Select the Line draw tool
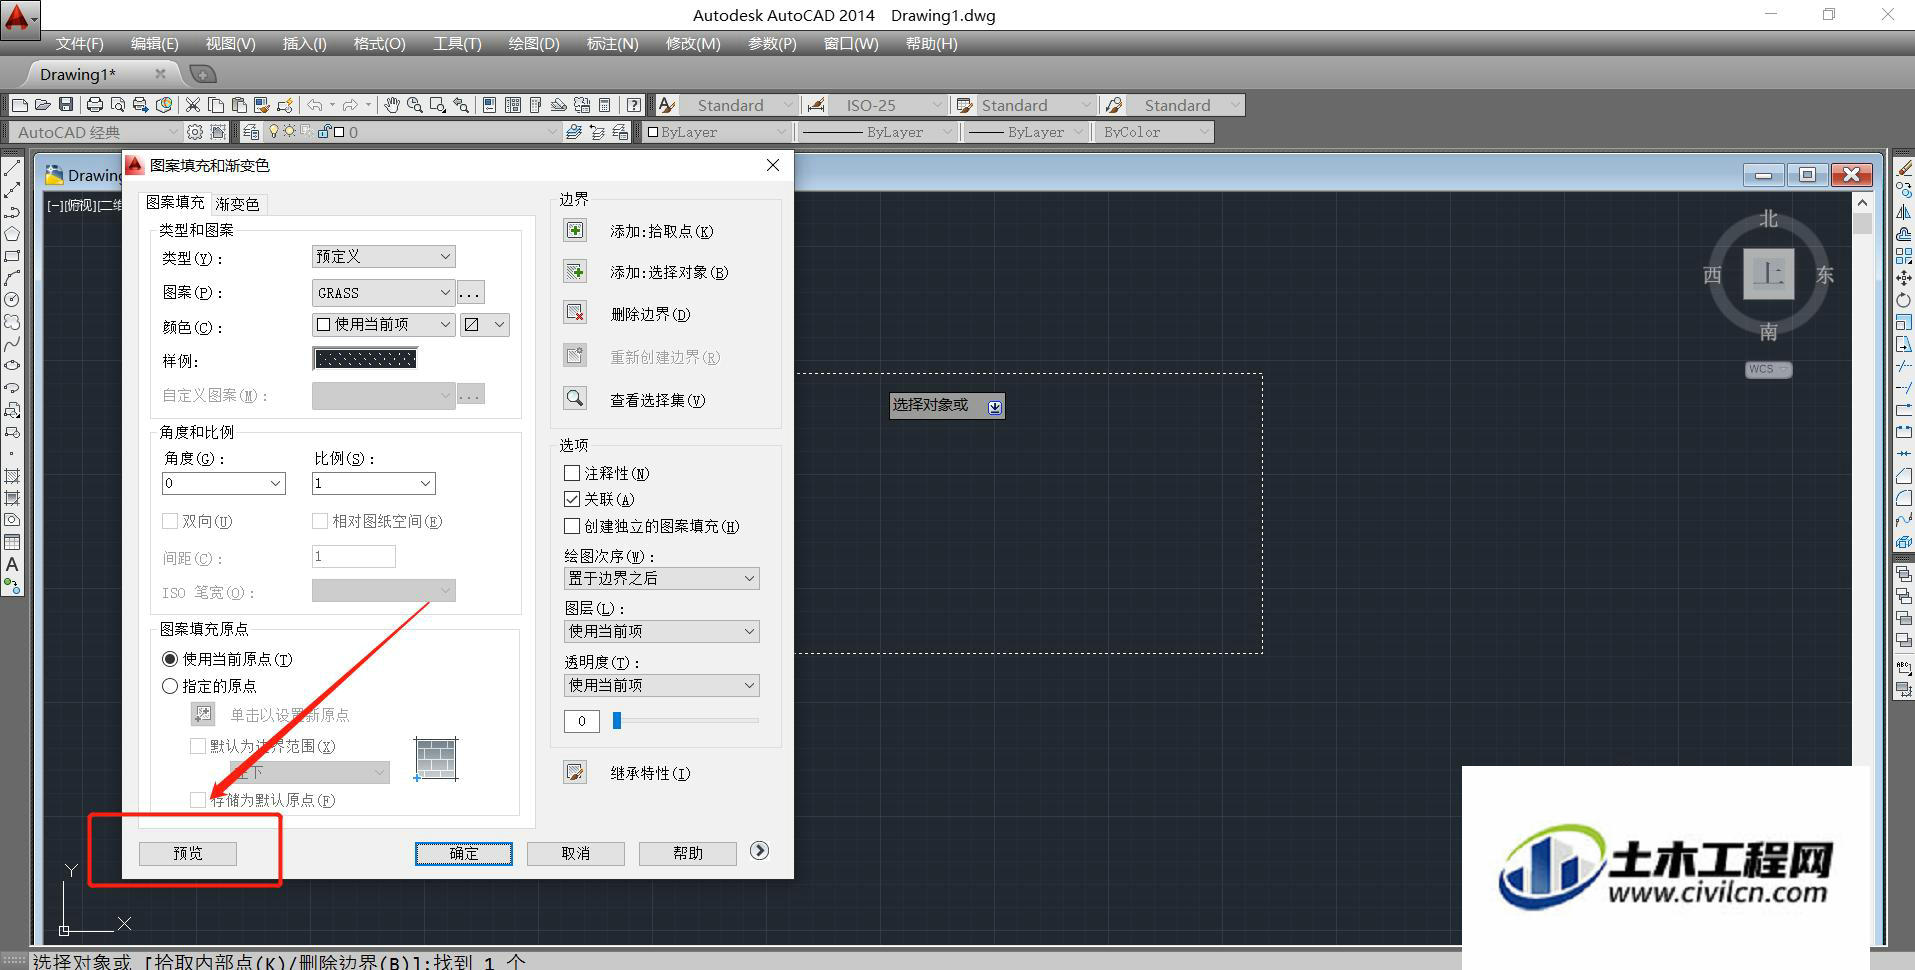Viewport: 1915px width, 970px height. point(12,168)
